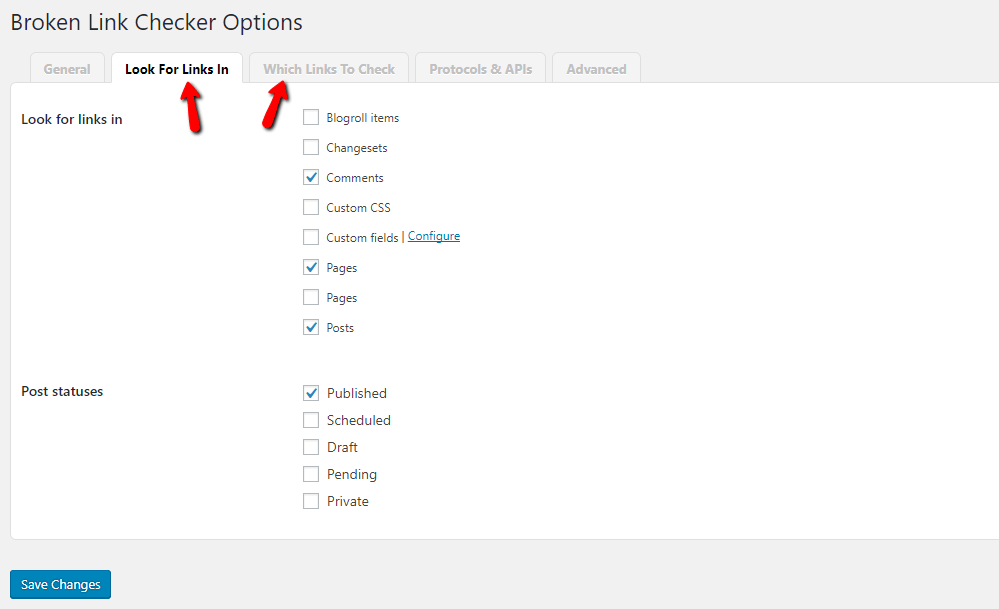Click the 'Look for links in' section label
Viewport: 999px width, 609px height.
71,119
